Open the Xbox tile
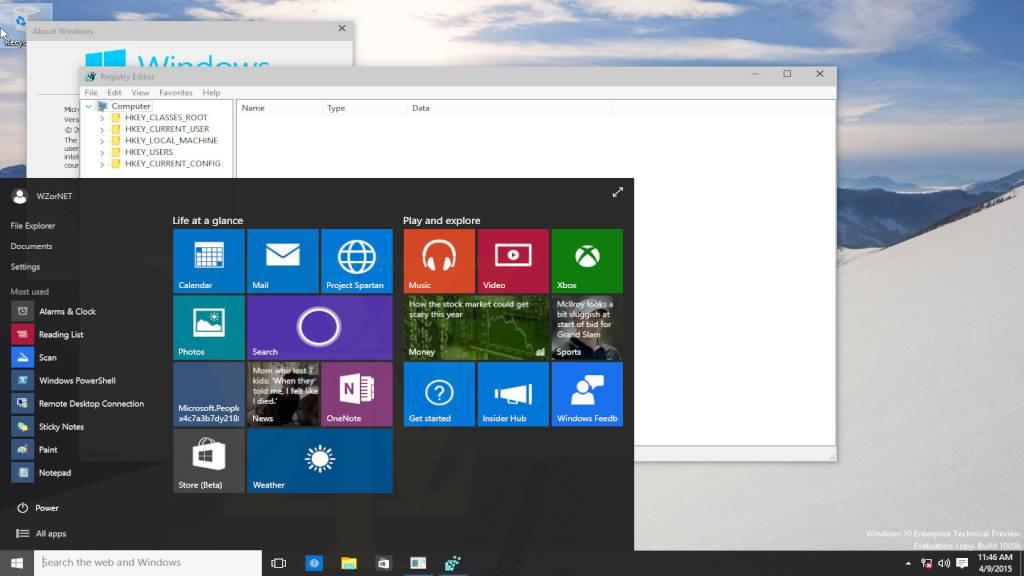This screenshot has width=1024, height=576. (587, 260)
